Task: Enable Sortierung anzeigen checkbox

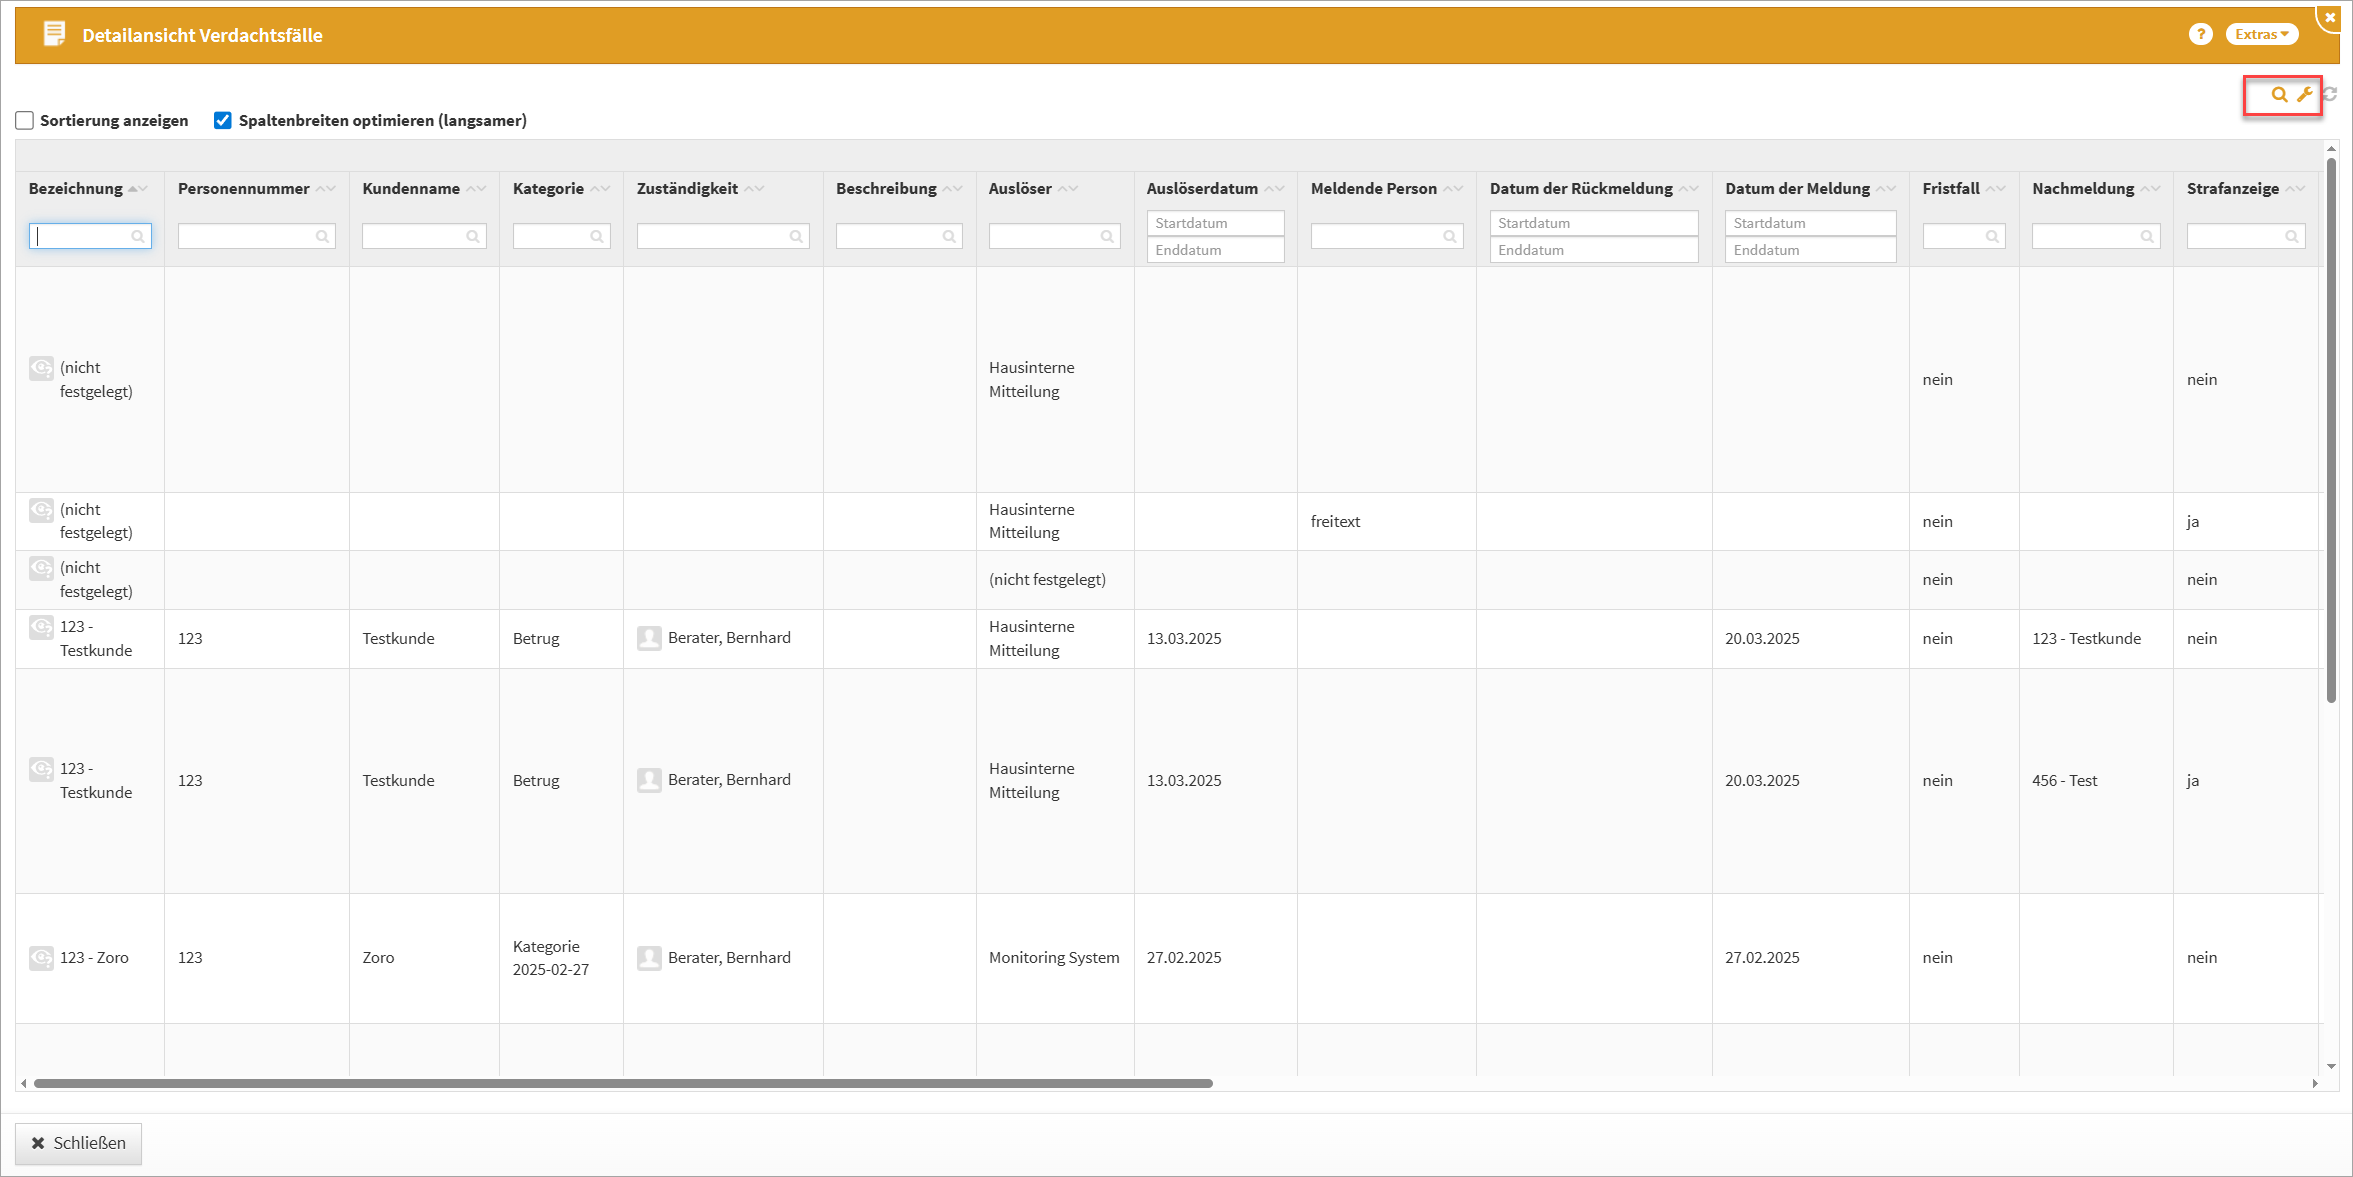Action: (25, 121)
